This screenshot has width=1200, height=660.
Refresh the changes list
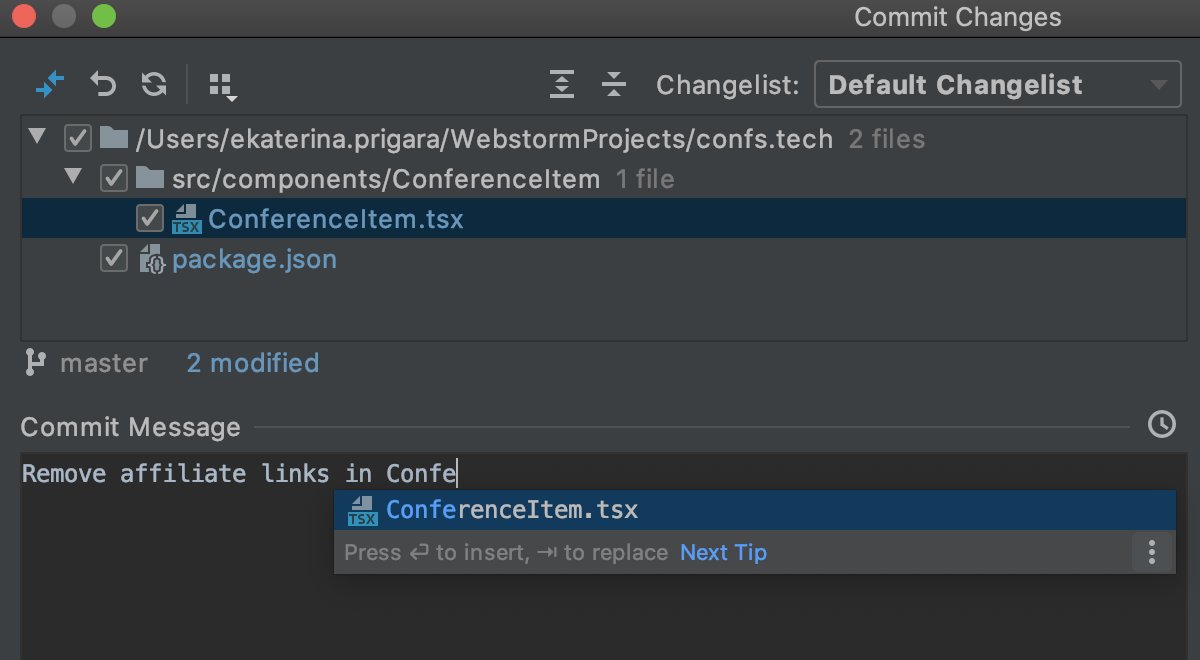click(154, 85)
